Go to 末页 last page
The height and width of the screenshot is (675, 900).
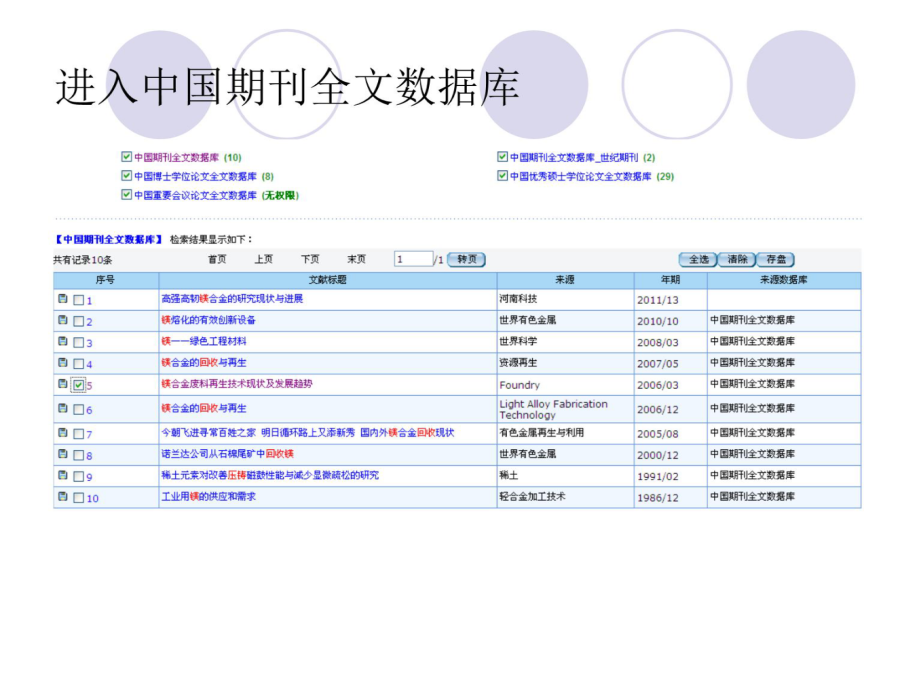pyautogui.click(x=356, y=259)
